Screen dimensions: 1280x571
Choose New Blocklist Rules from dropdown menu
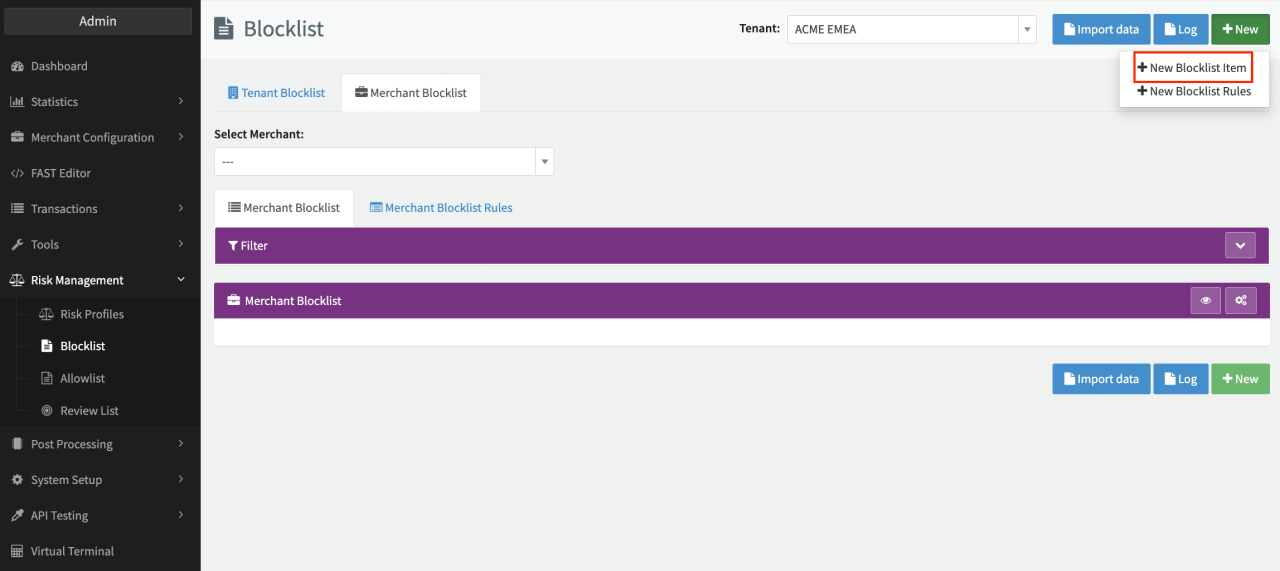1194,91
